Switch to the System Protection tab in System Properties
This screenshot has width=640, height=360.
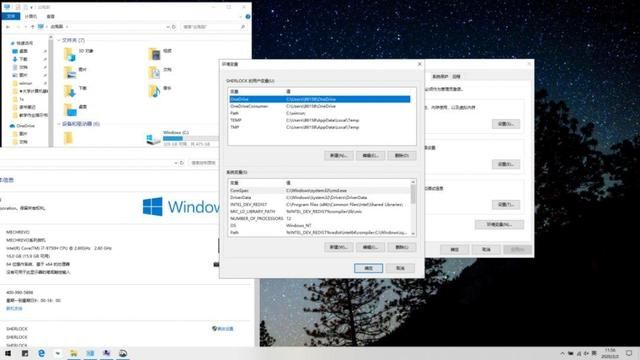click(x=440, y=76)
